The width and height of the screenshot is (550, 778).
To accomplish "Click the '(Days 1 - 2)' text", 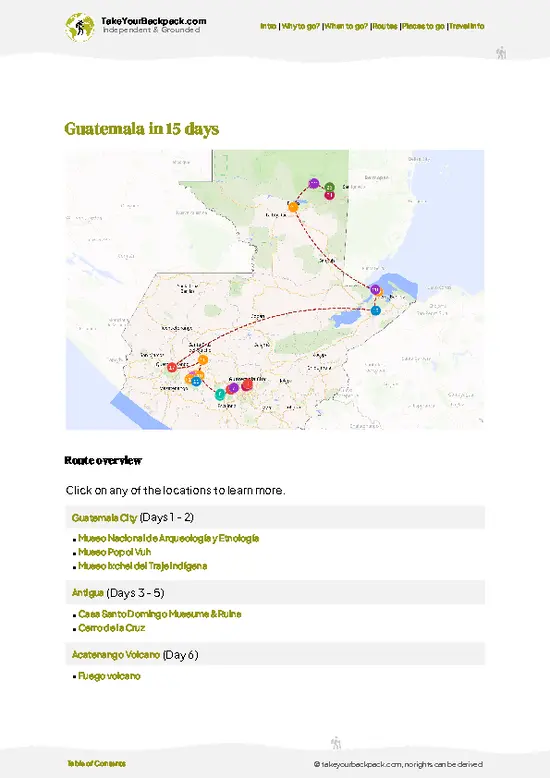I will (x=167, y=517).
